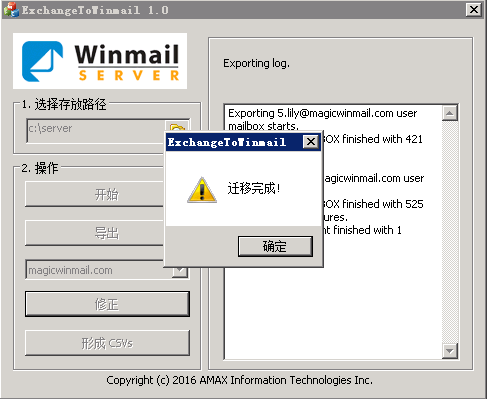Click the Winmail Server logo image
The image size is (487, 399).
tap(100, 61)
